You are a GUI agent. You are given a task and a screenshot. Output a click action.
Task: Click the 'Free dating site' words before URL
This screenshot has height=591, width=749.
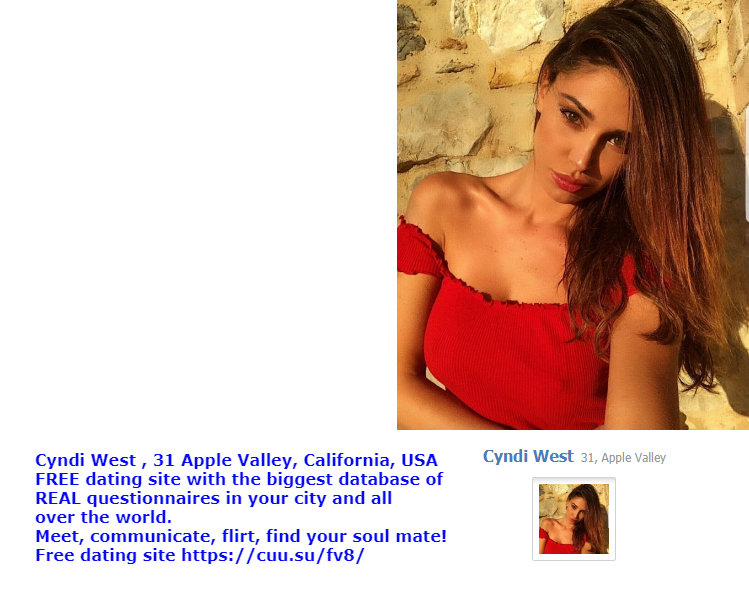pyautogui.click(x=106, y=555)
